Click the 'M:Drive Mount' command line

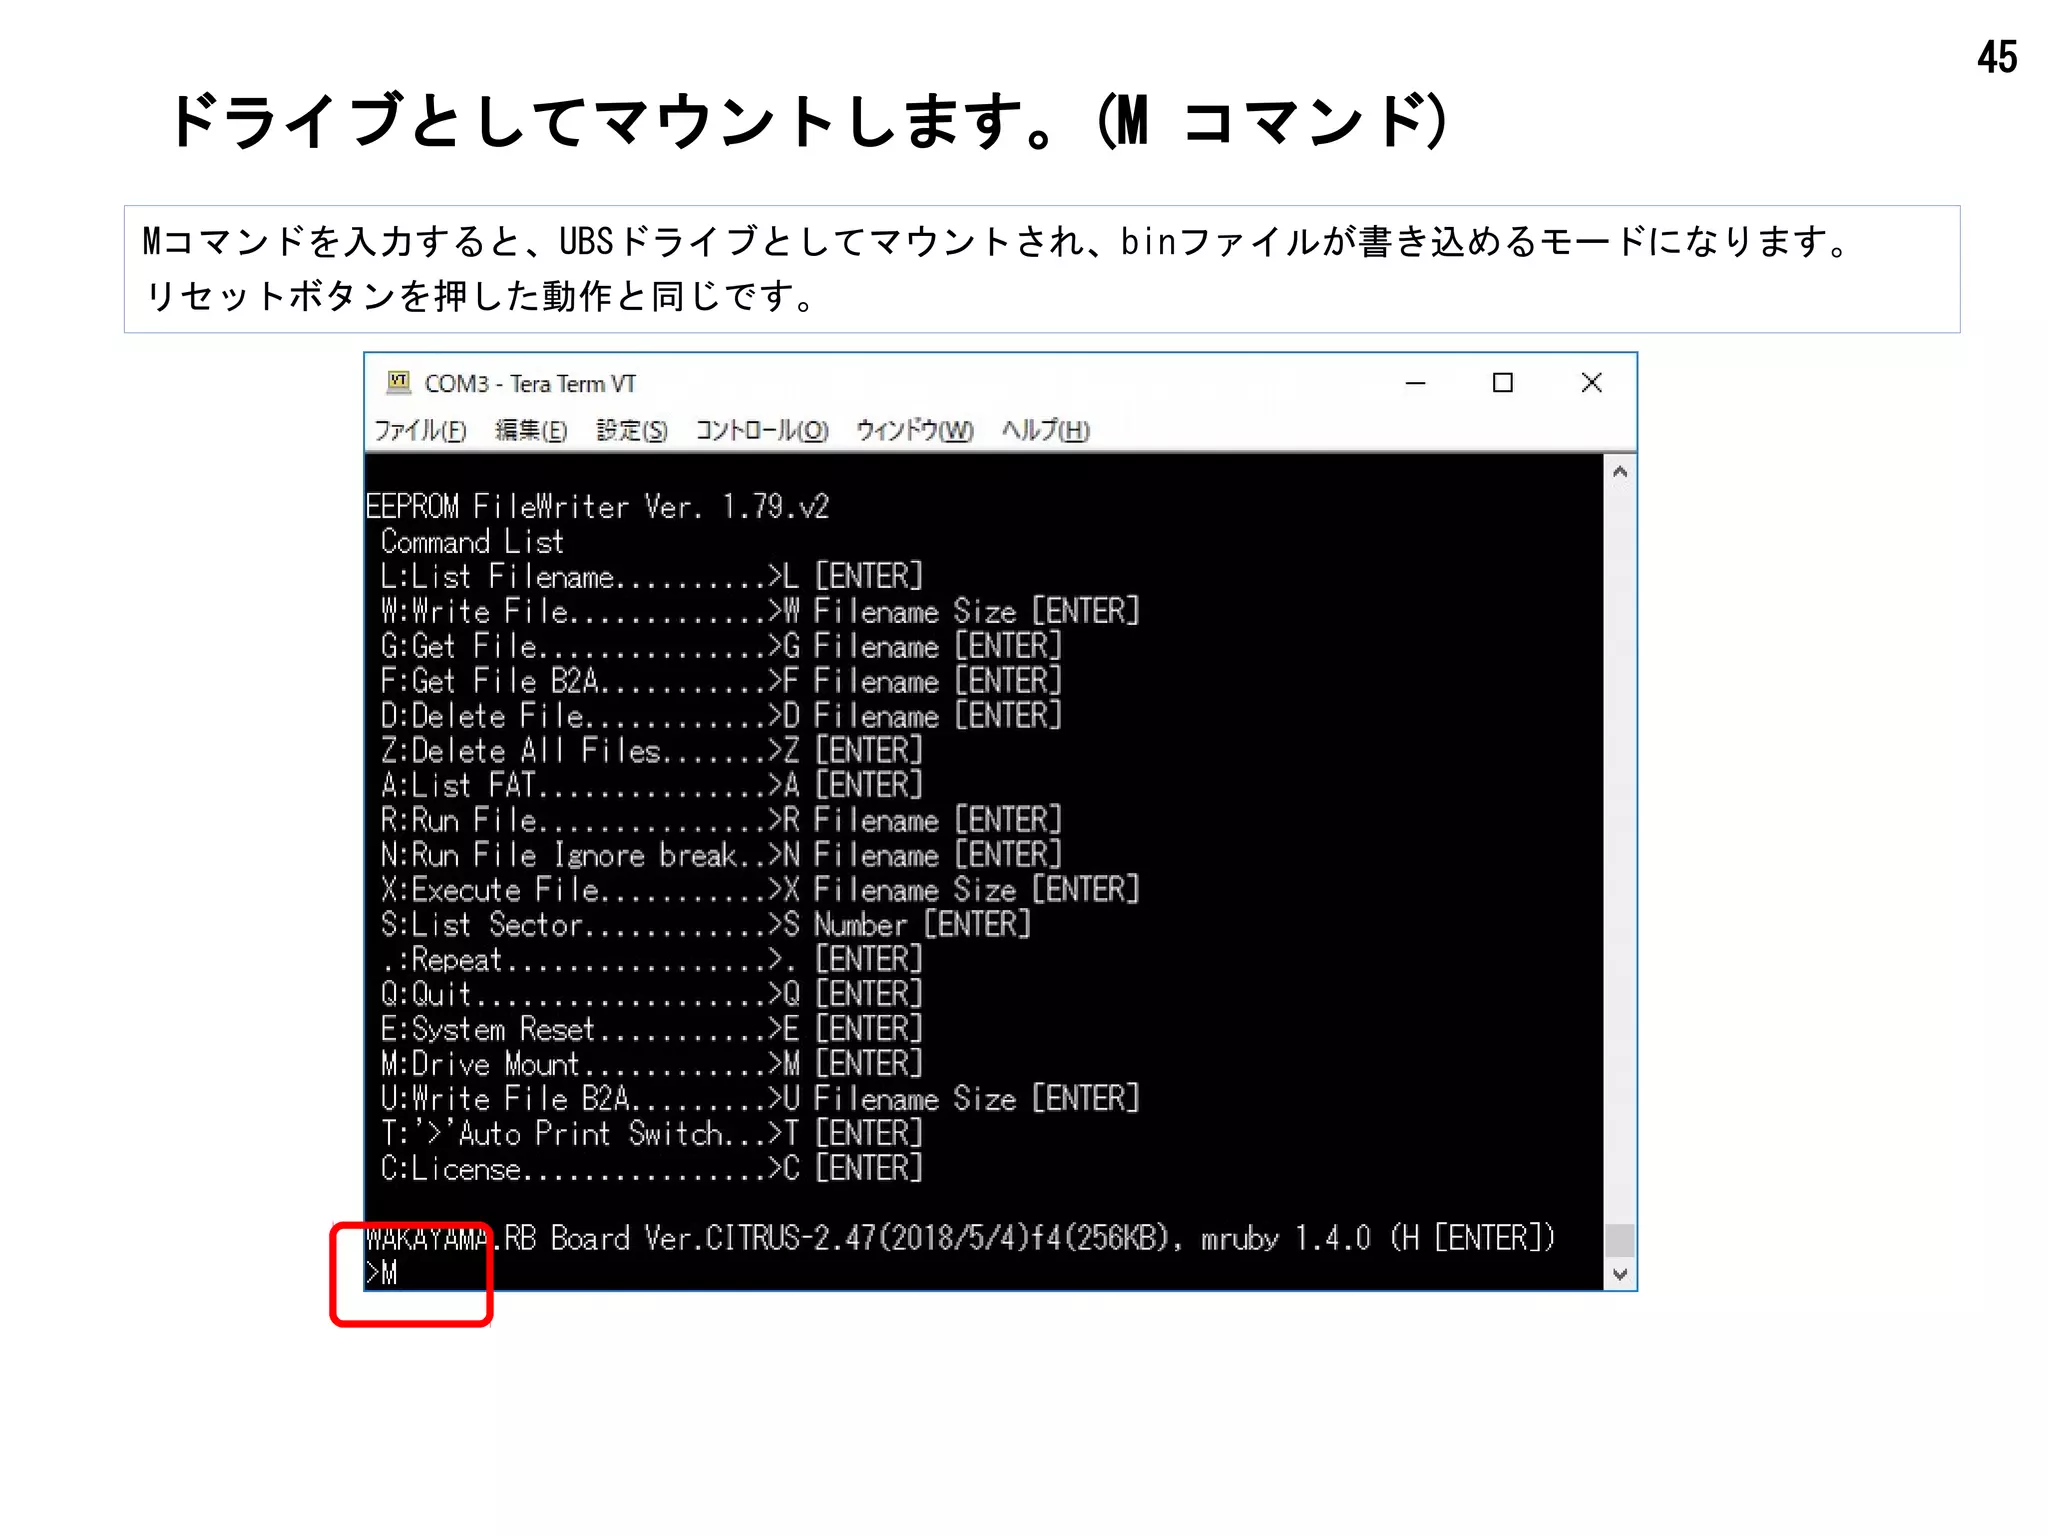(651, 1064)
